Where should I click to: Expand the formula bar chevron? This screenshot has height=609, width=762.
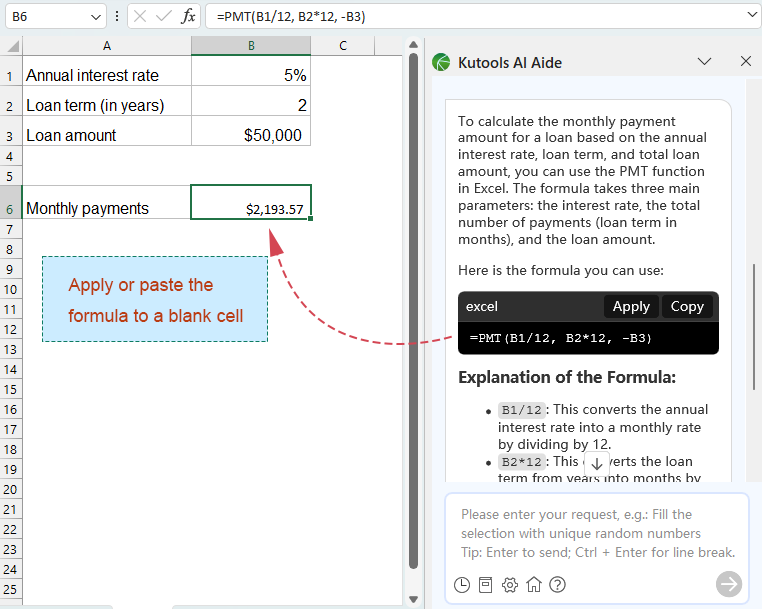[x=752, y=15]
